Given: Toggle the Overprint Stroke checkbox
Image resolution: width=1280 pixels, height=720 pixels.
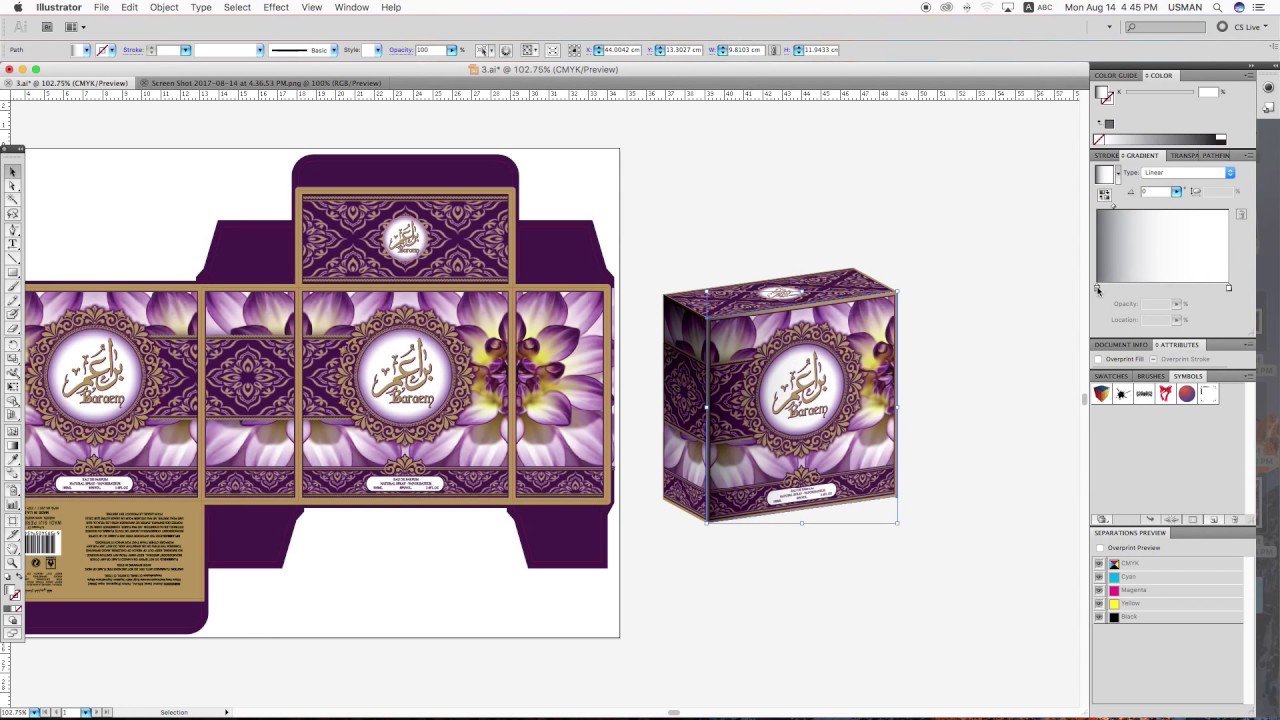Looking at the screenshot, I should click(1153, 359).
